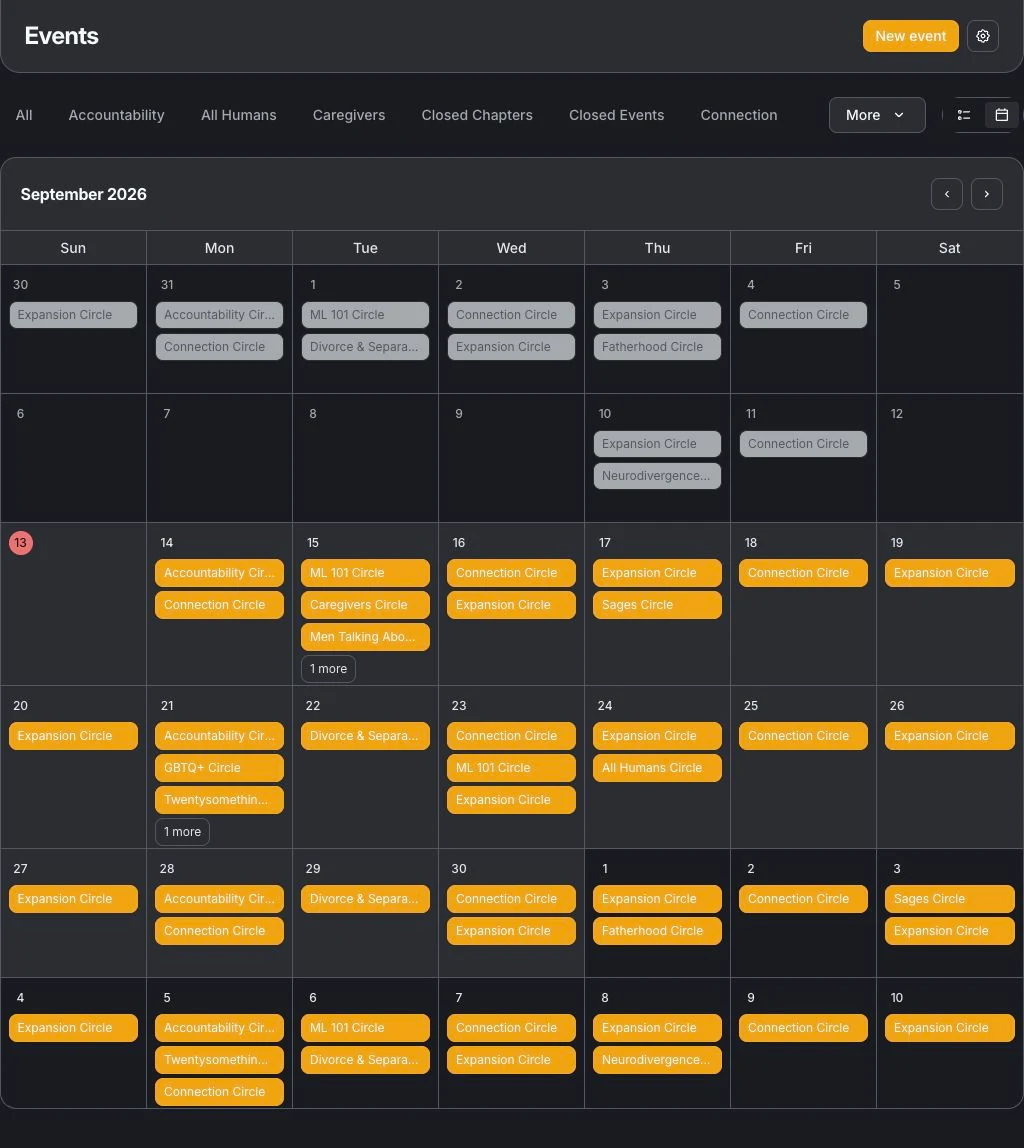The height and width of the screenshot is (1148, 1024).
Task: Open Accountability Circle on August 31
Action: point(219,315)
